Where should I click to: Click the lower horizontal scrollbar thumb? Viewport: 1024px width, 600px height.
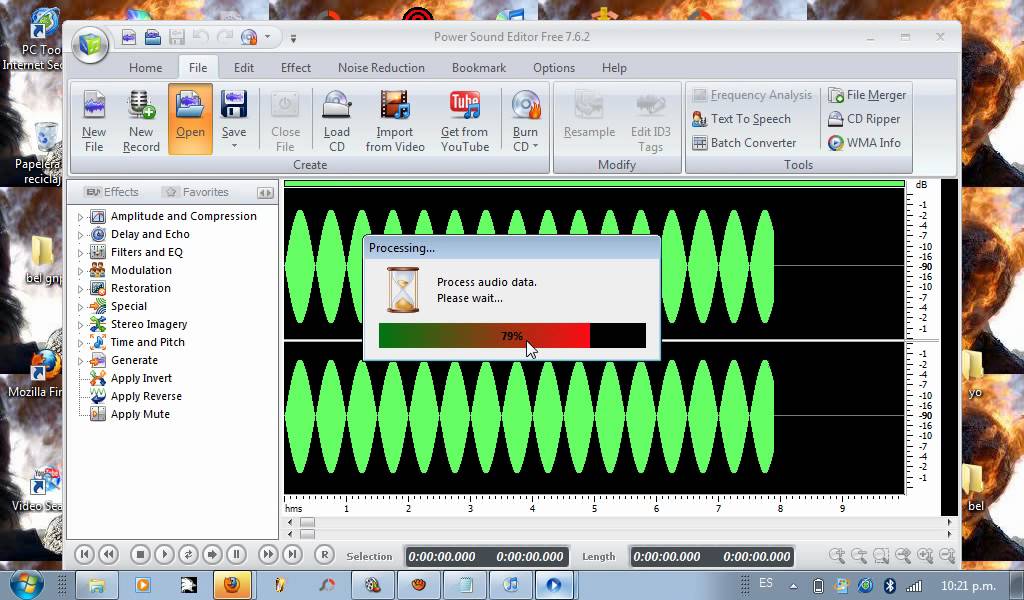307,534
